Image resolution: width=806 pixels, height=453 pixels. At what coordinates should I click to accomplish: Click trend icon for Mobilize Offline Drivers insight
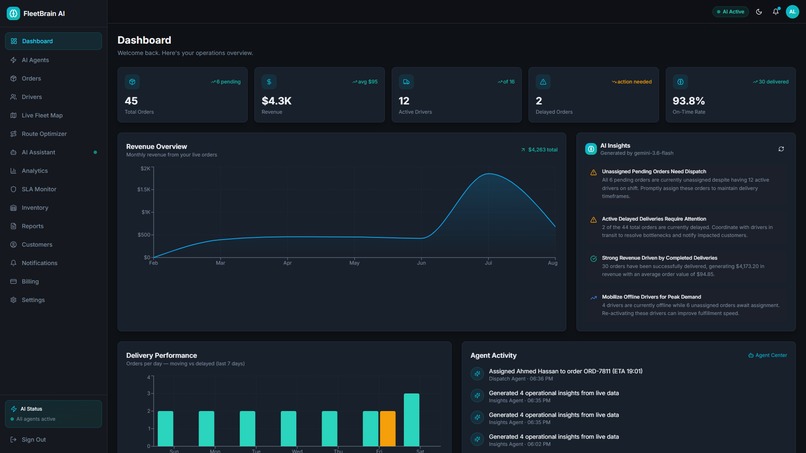click(x=593, y=298)
